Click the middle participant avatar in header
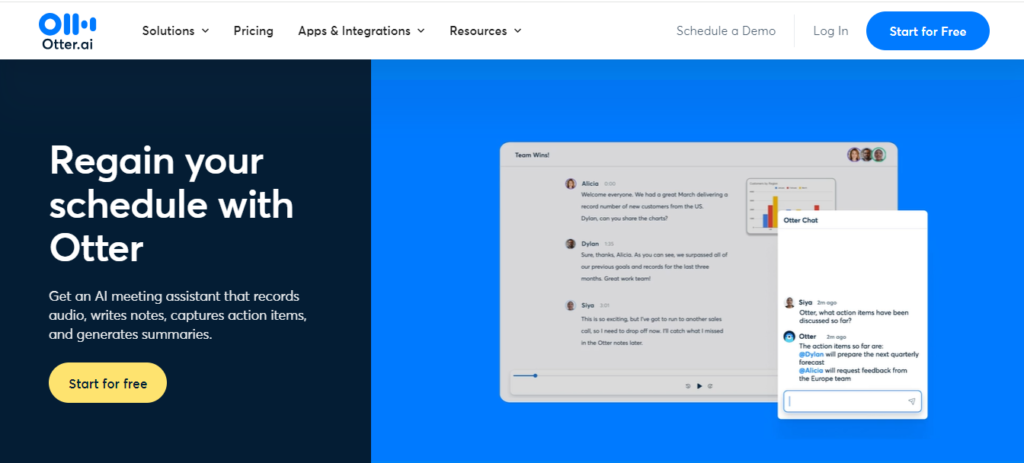Image resolution: width=1024 pixels, height=463 pixels. 867,155
